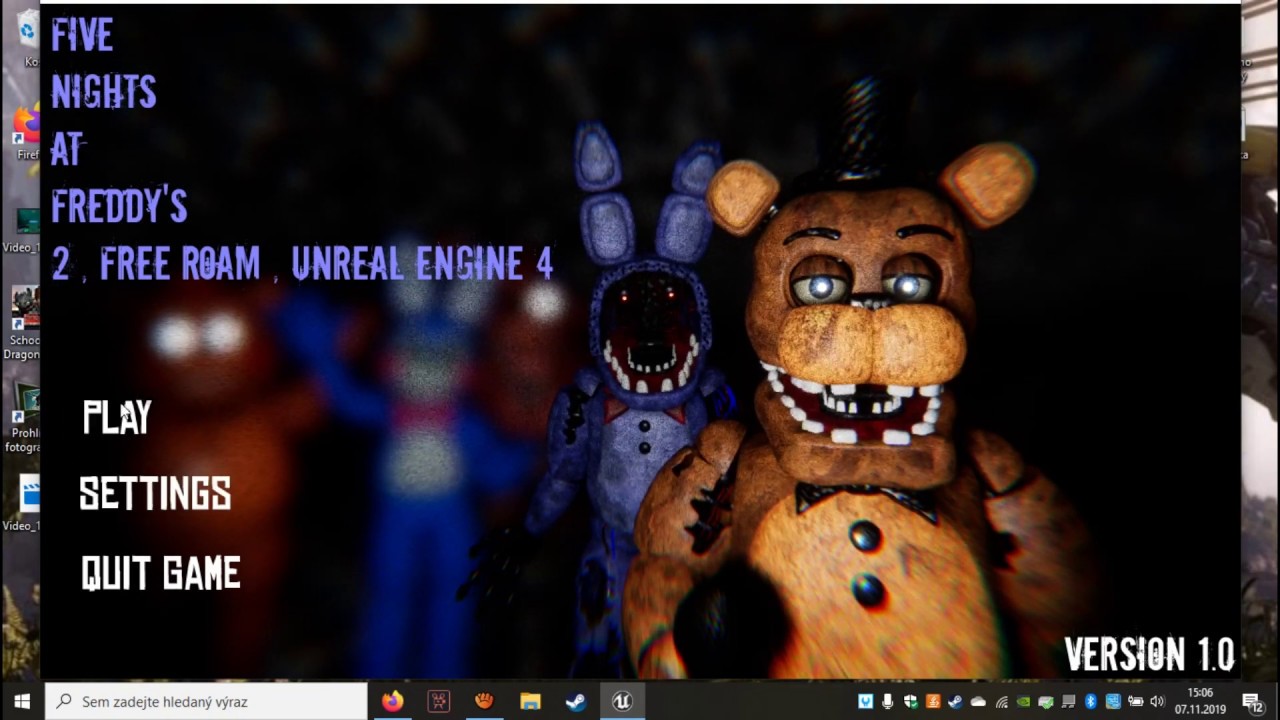
Task: Open OneDrive cloud tray icon
Action: pyautogui.click(x=978, y=702)
